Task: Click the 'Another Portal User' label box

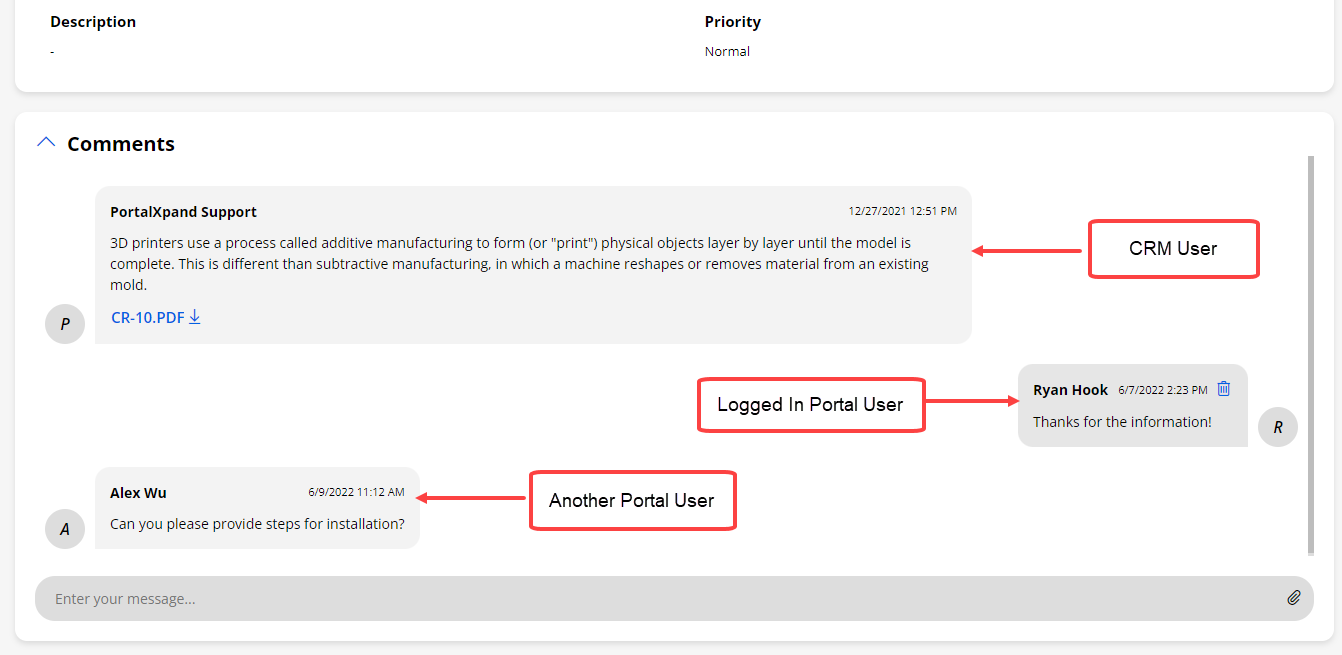Action: coord(631,500)
